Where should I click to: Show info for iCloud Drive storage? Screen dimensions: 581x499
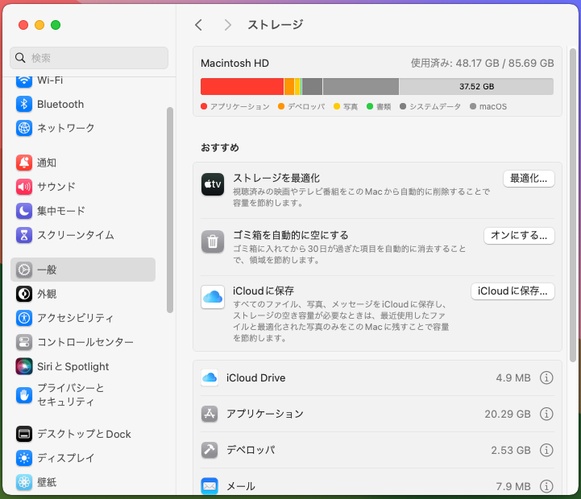coord(546,378)
